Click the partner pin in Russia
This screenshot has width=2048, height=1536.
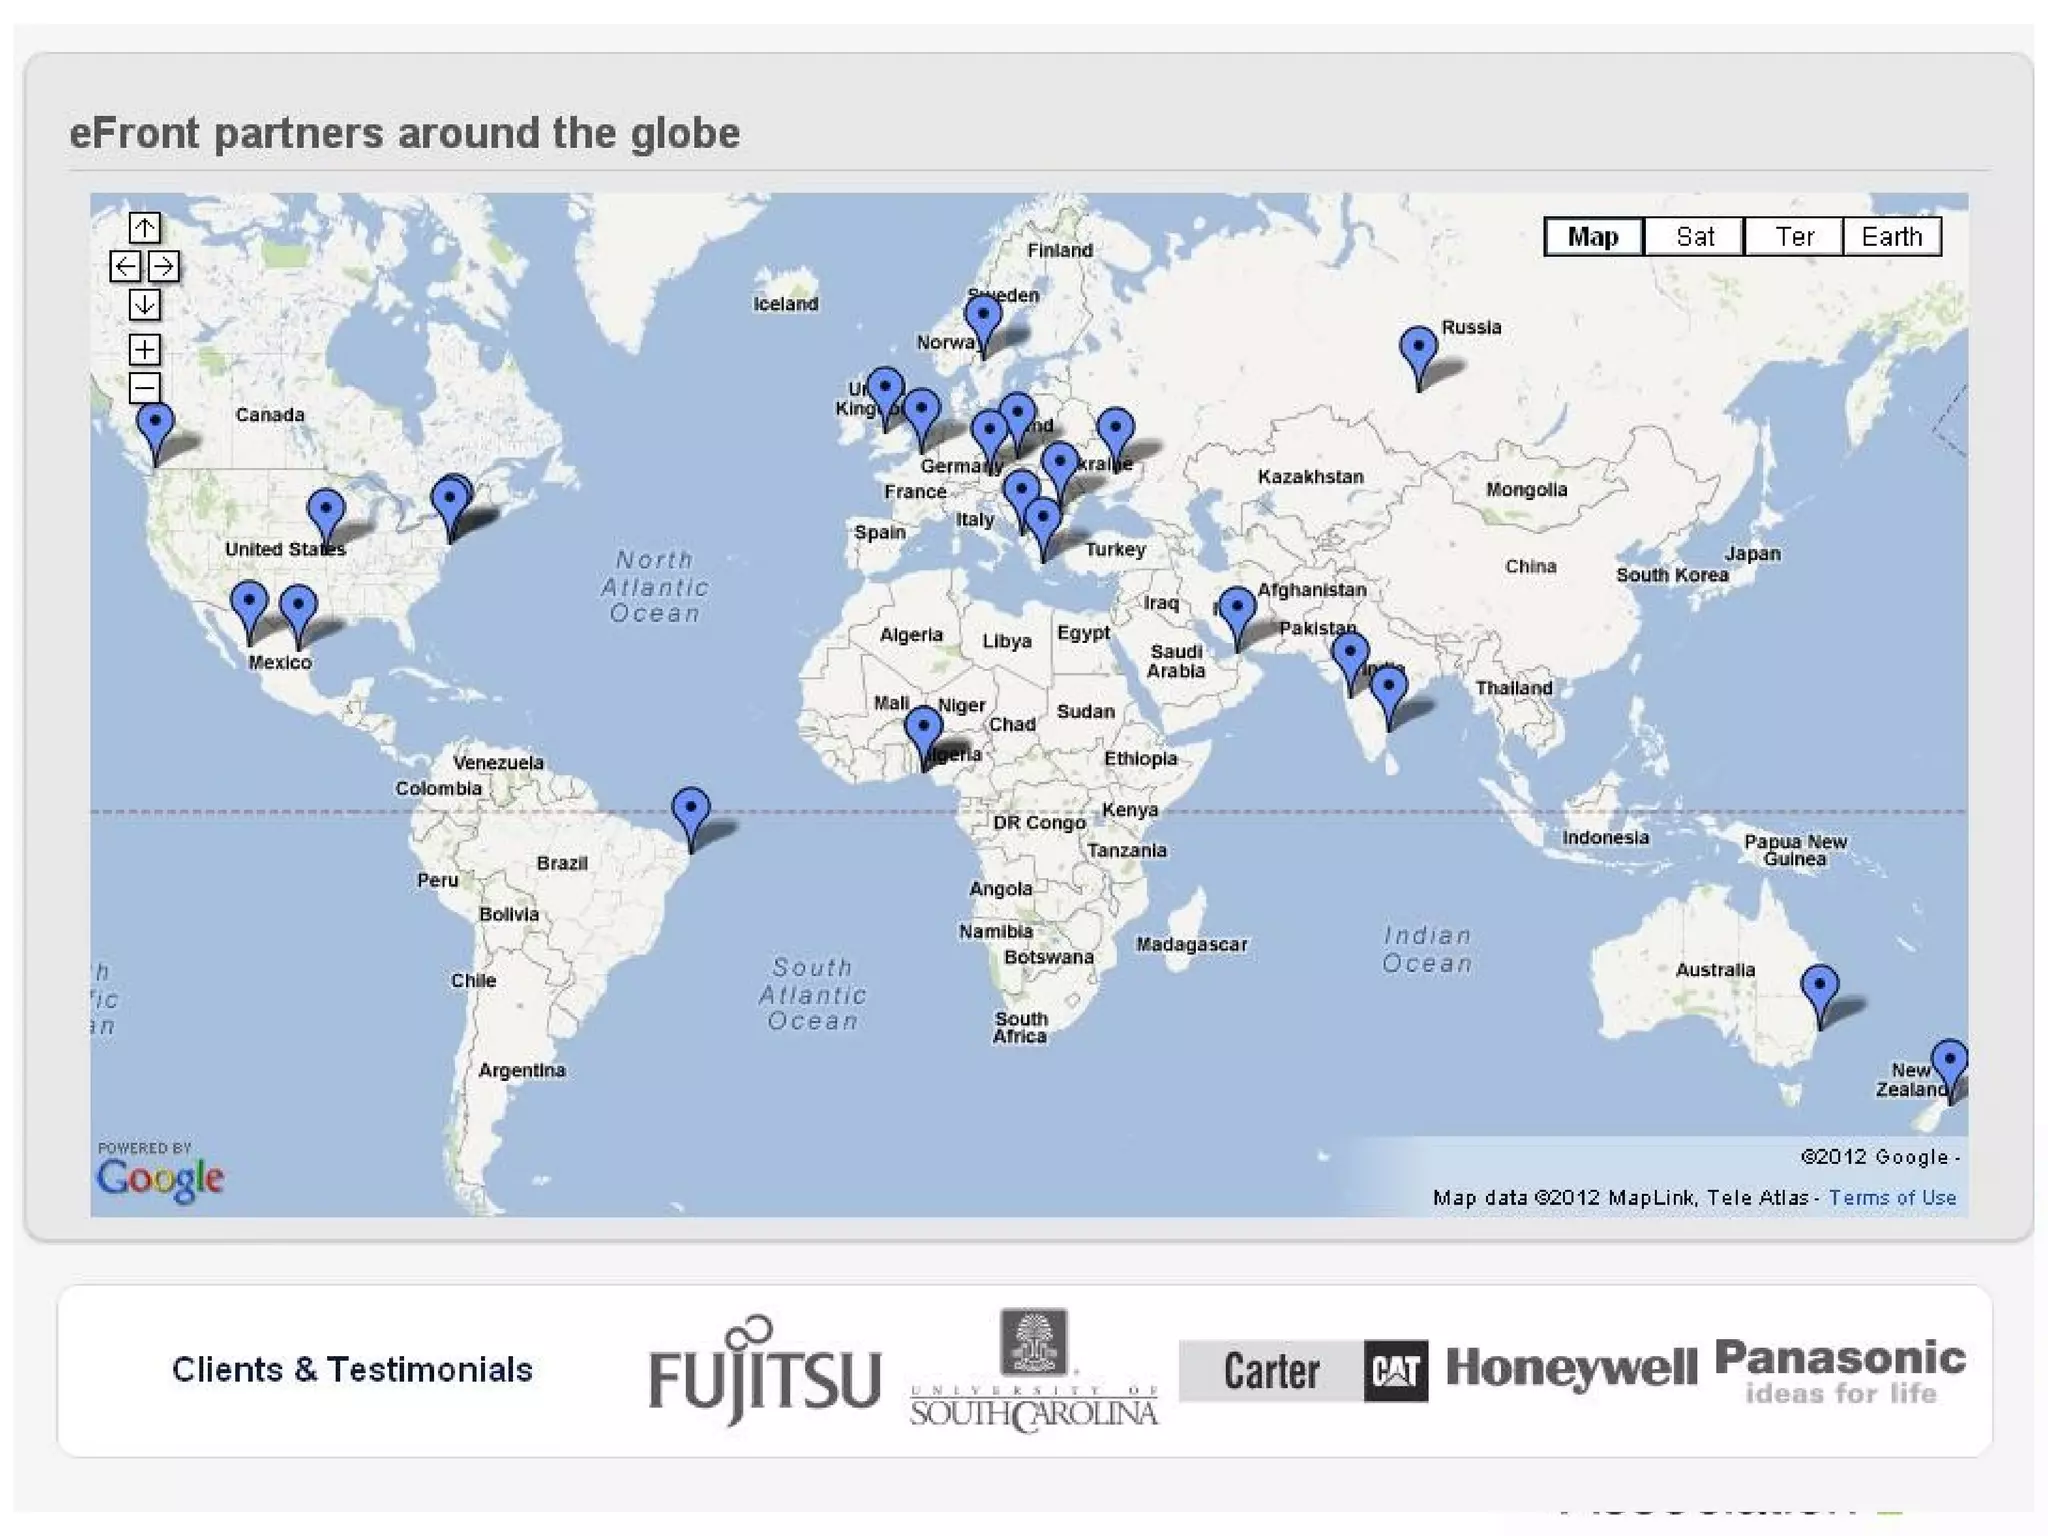tap(1418, 349)
